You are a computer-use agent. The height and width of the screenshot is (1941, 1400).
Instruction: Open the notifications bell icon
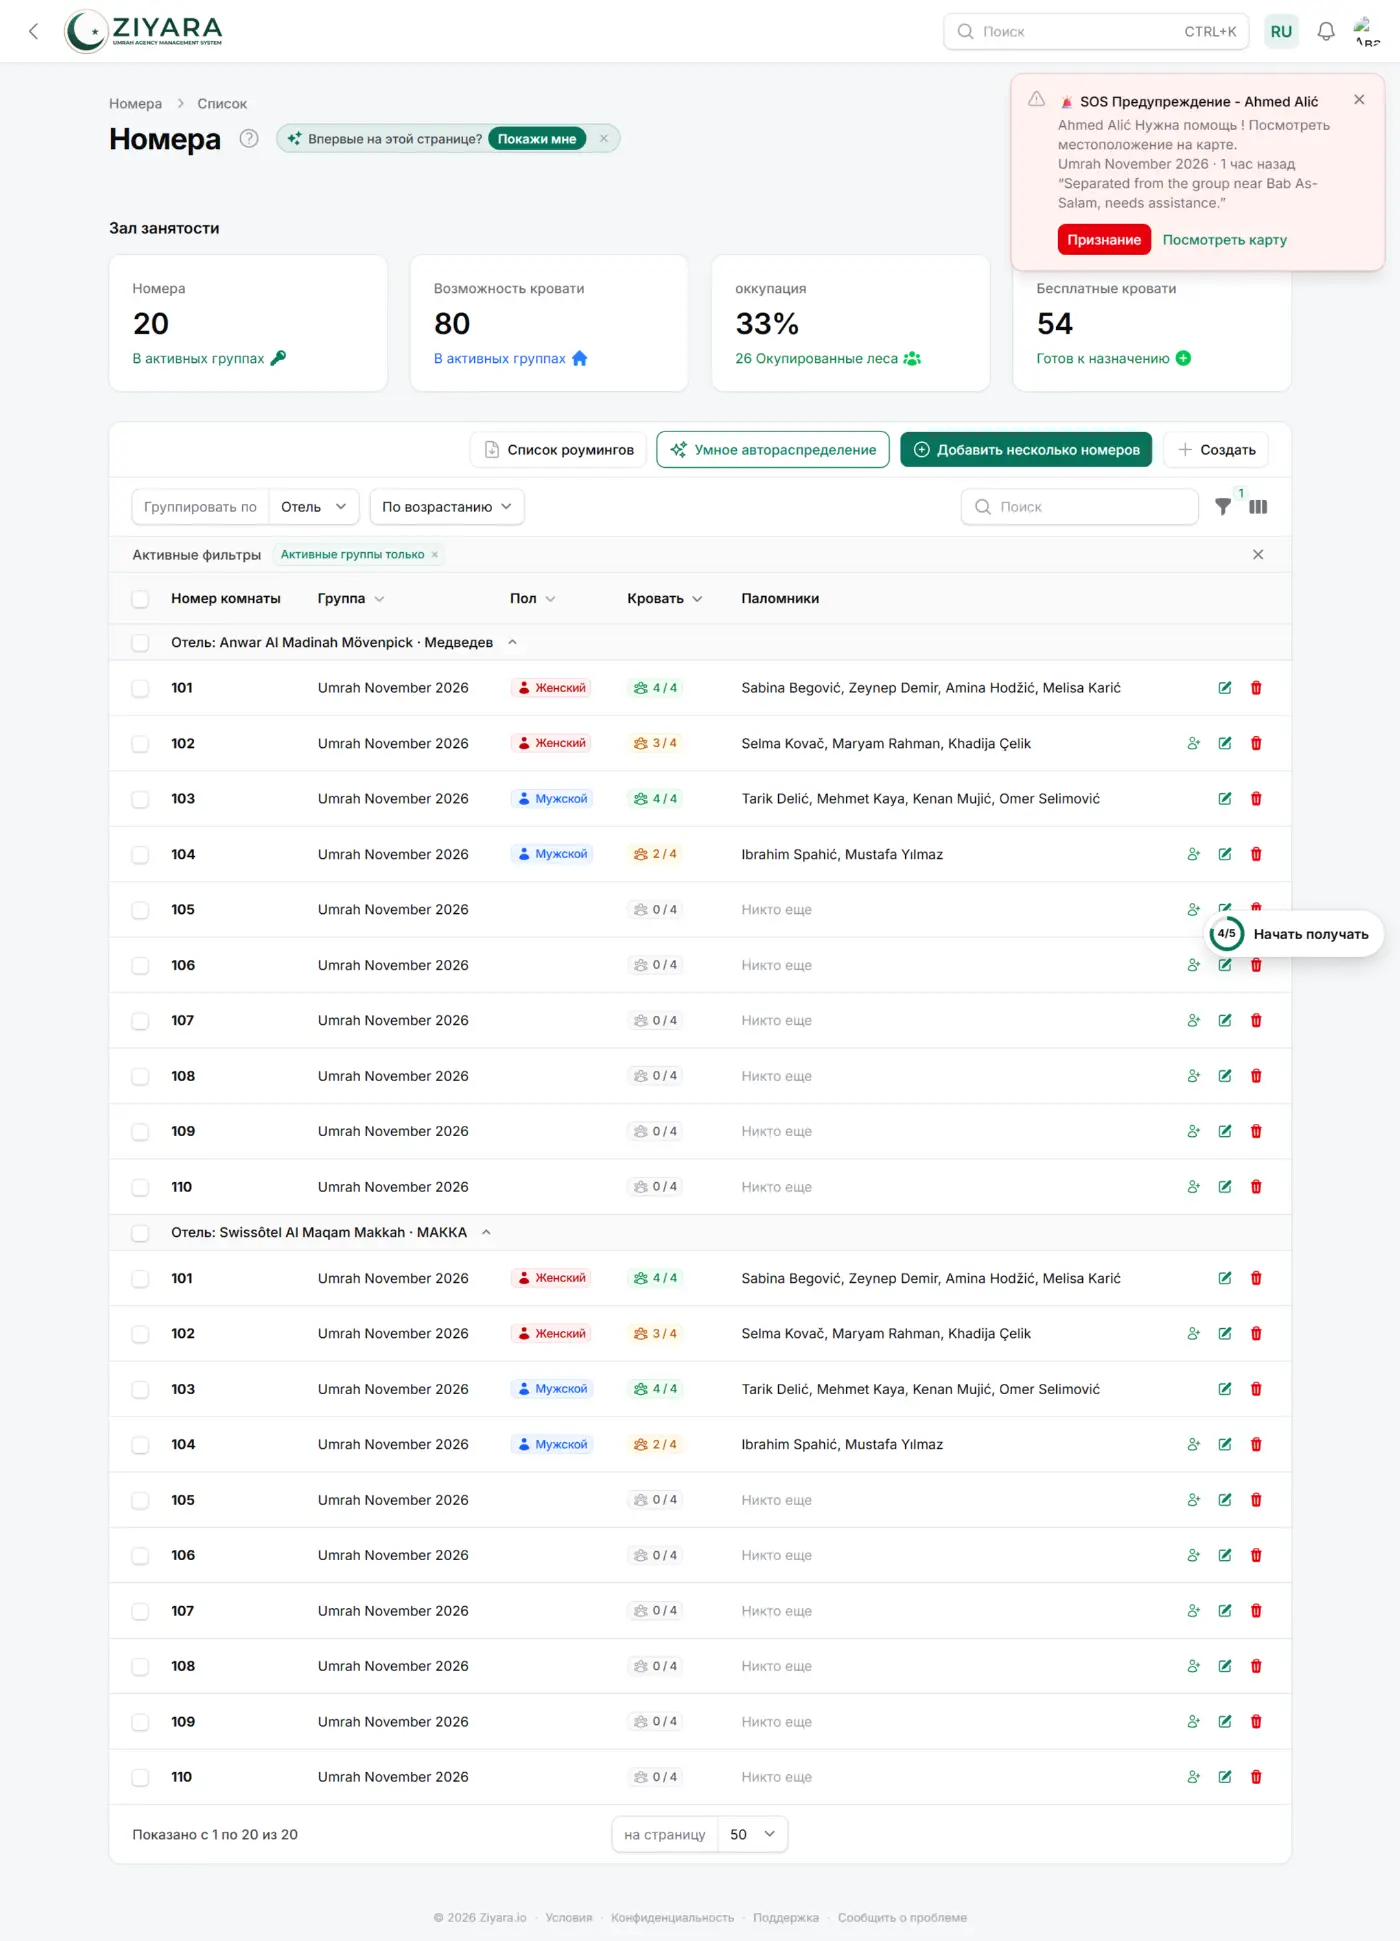click(x=1326, y=31)
